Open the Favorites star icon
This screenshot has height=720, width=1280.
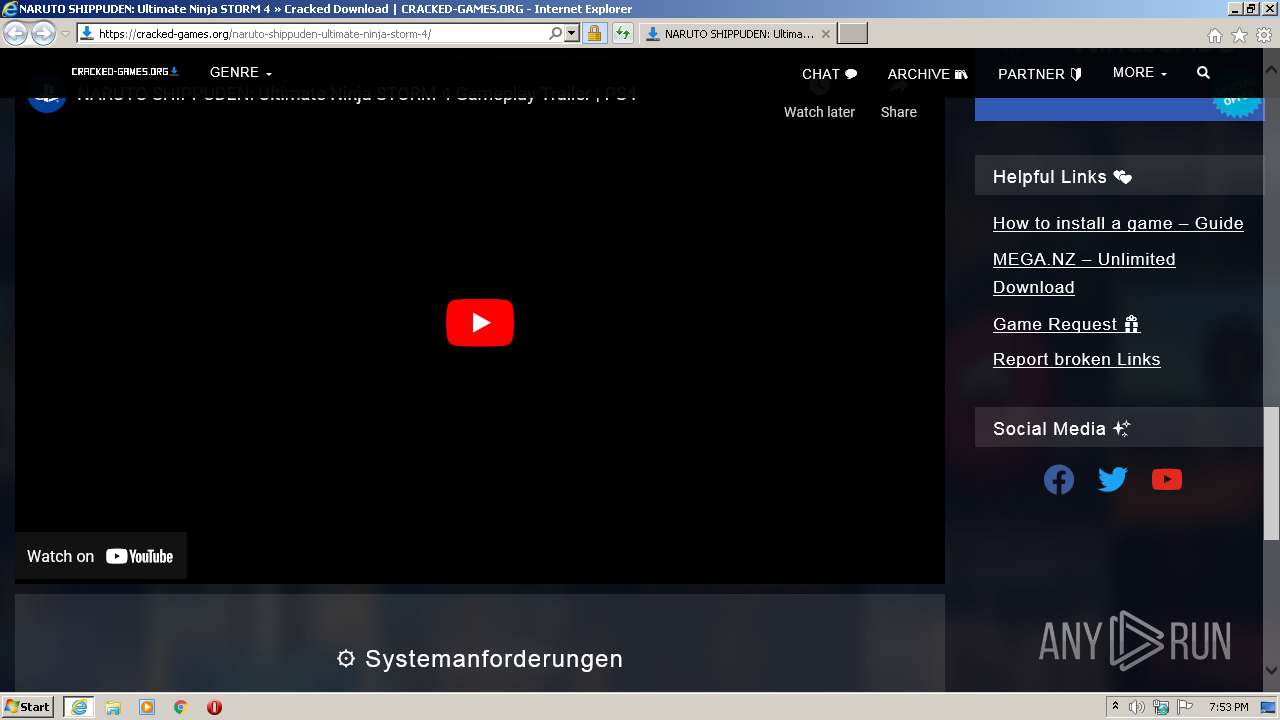[x=1239, y=35]
